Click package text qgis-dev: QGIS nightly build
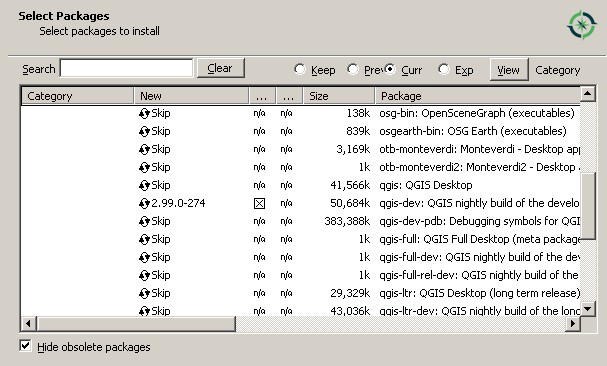 (479, 203)
